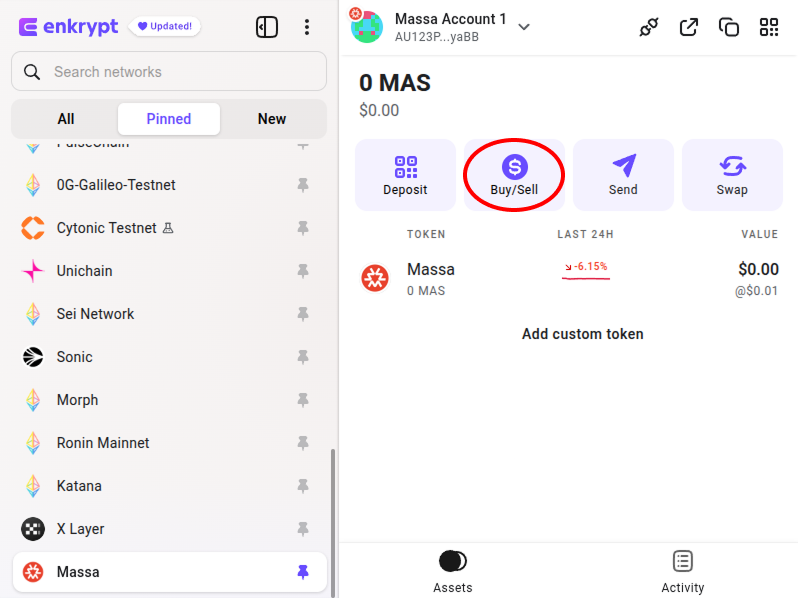Click the enkrypt logo
Screen dimensions: 798x598
[x=68, y=26]
